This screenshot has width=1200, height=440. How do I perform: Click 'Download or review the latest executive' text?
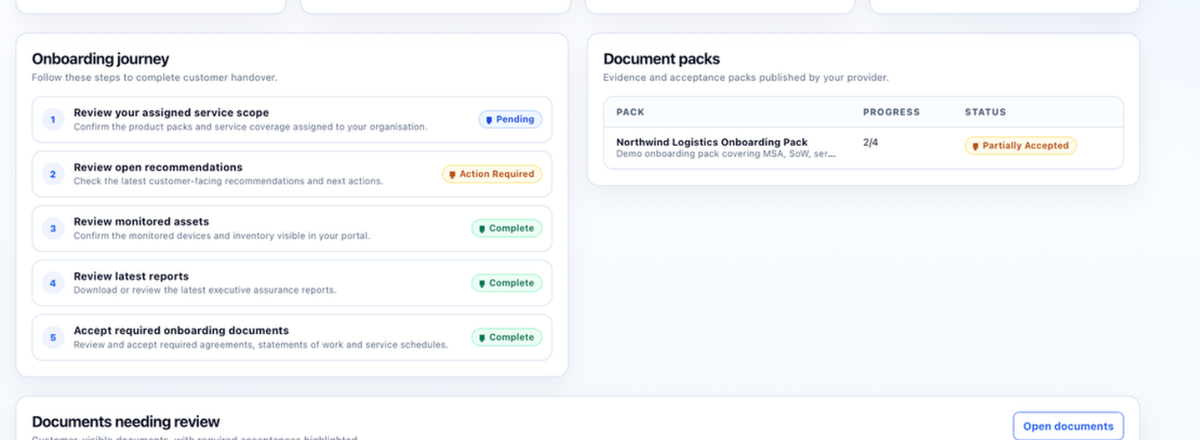(x=205, y=290)
